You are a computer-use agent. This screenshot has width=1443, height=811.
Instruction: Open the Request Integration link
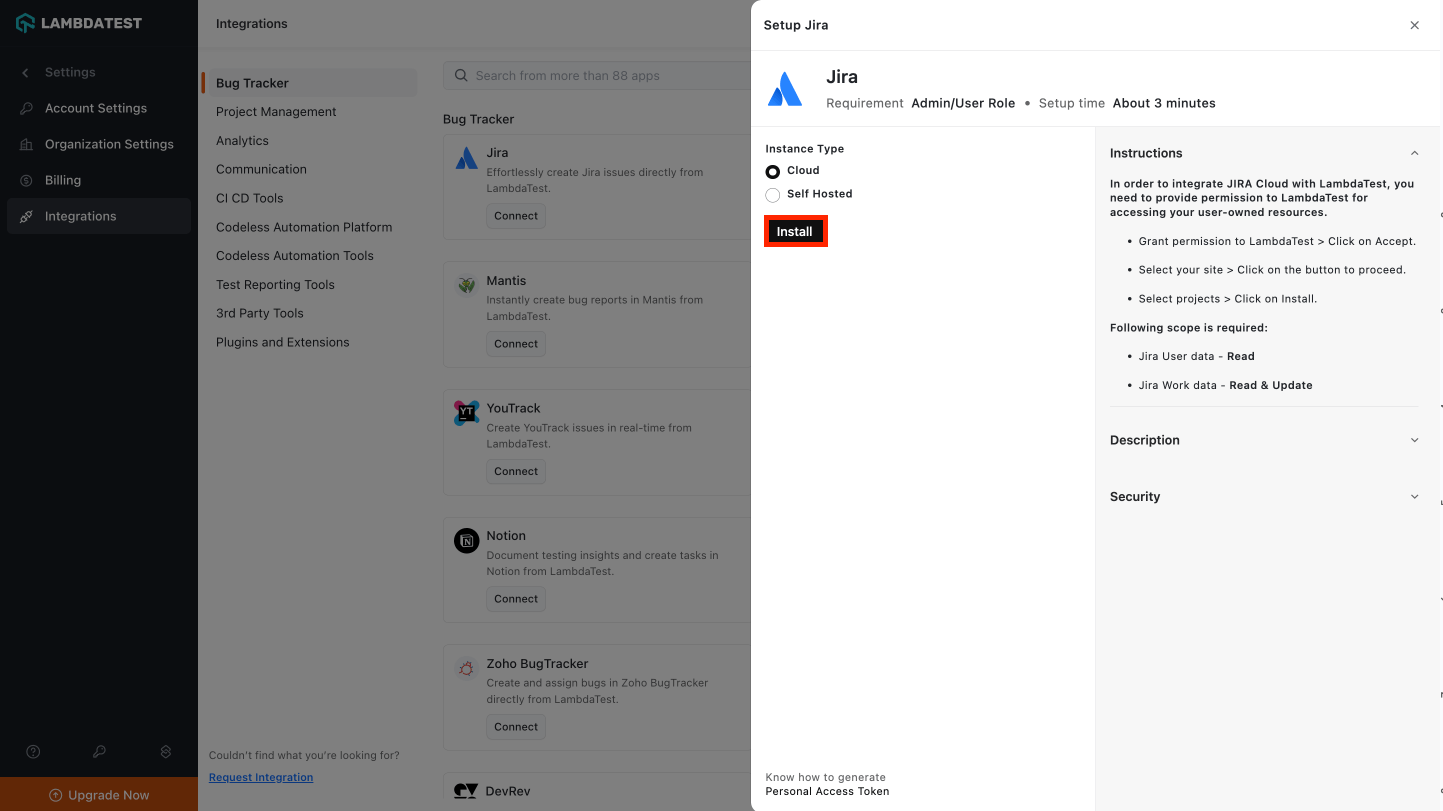click(260, 777)
